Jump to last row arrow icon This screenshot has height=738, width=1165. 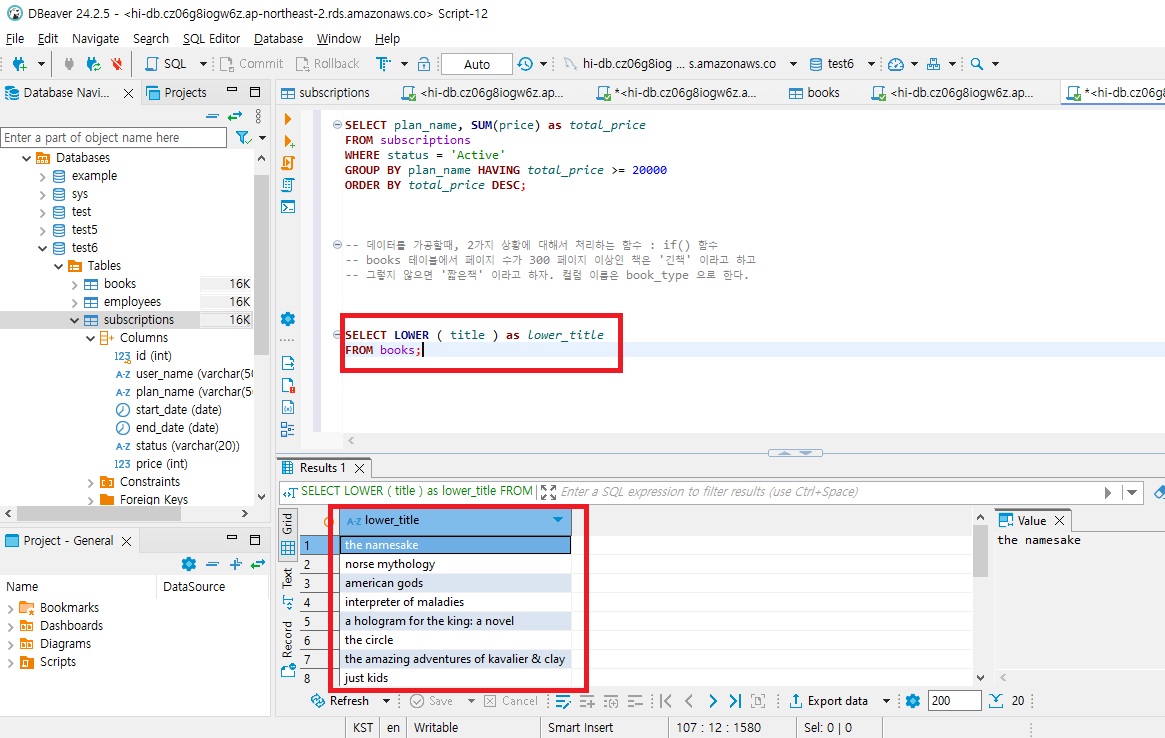coord(735,701)
